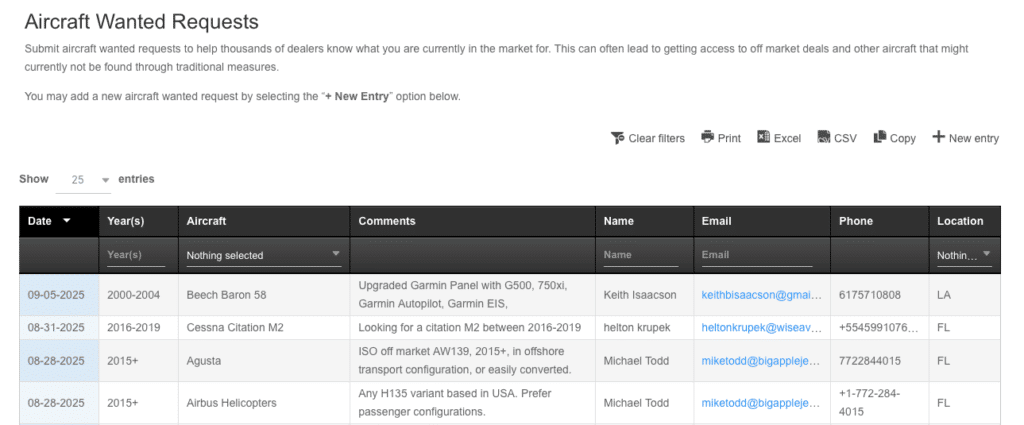Viewport: 1024px width, 425px height.
Task: Click the Clear filters funnel icon
Action: (x=617, y=138)
